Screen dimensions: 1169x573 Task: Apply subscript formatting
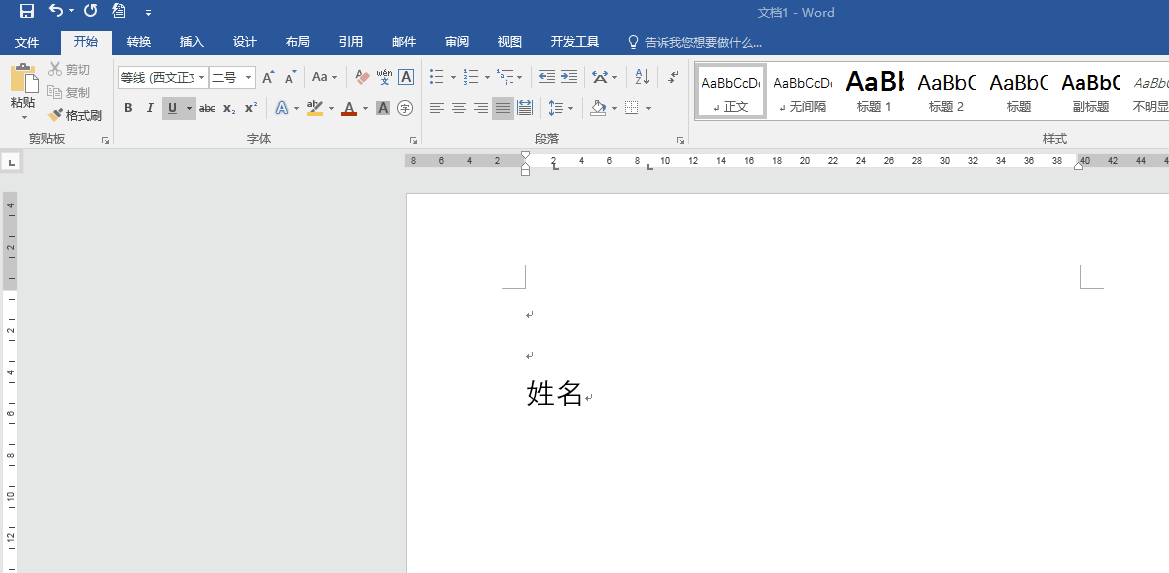coord(229,108)
